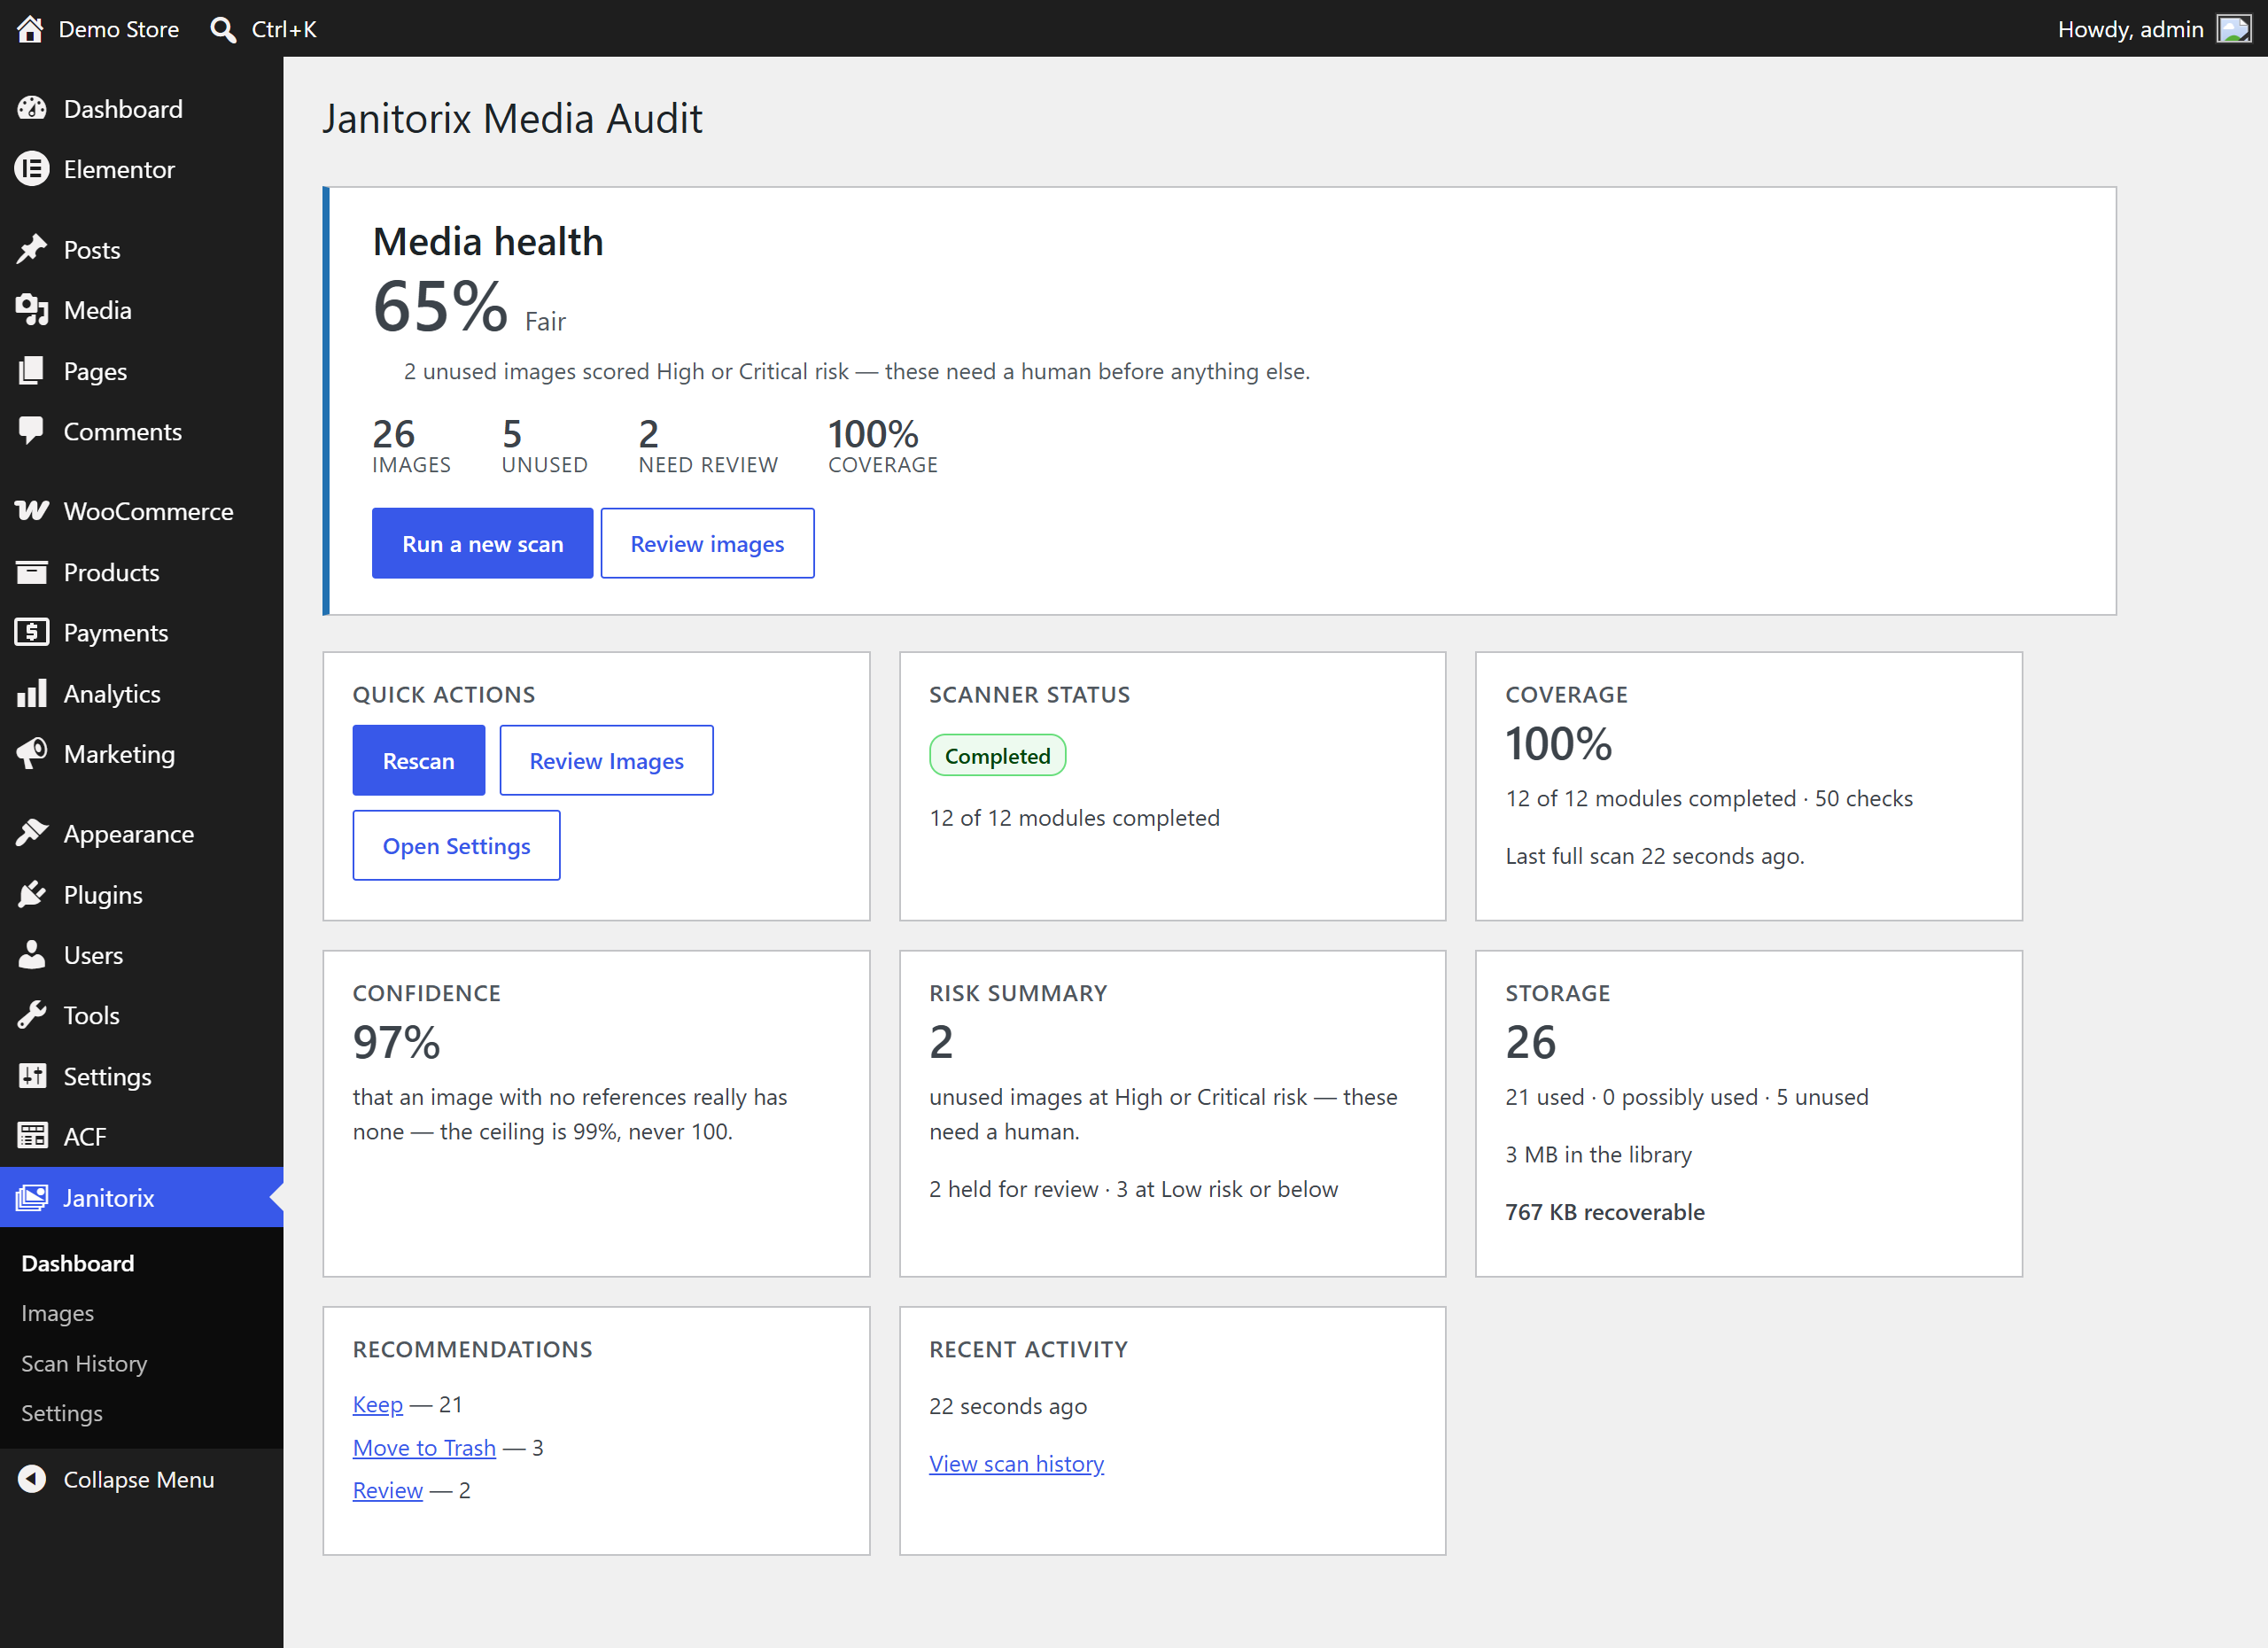Screen dimensions: 2268x1648
Task: Click '12 of 12 modules completed' in Scanner Status
Action: (1074, 817)
